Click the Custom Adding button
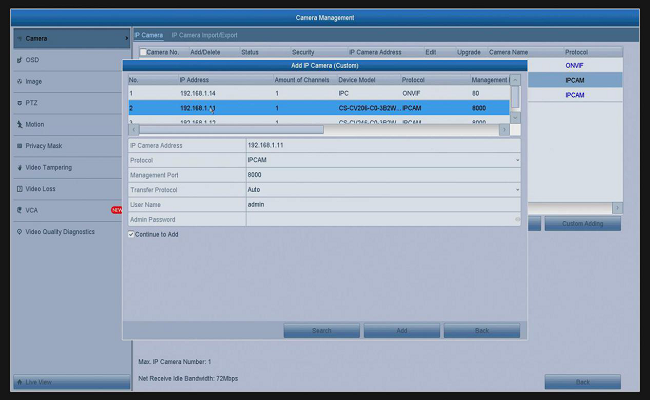The height and width of the screenshot is (400, 650). pos(582,224)
